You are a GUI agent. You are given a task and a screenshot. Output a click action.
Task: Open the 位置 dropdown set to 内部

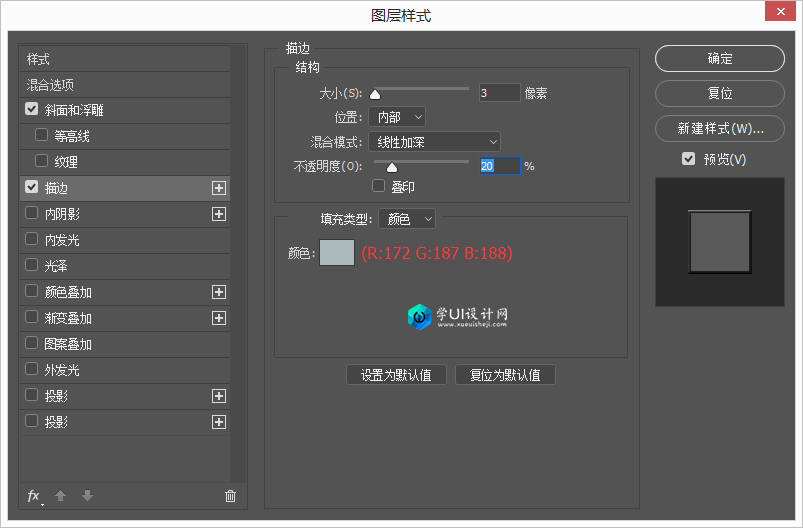397,118
